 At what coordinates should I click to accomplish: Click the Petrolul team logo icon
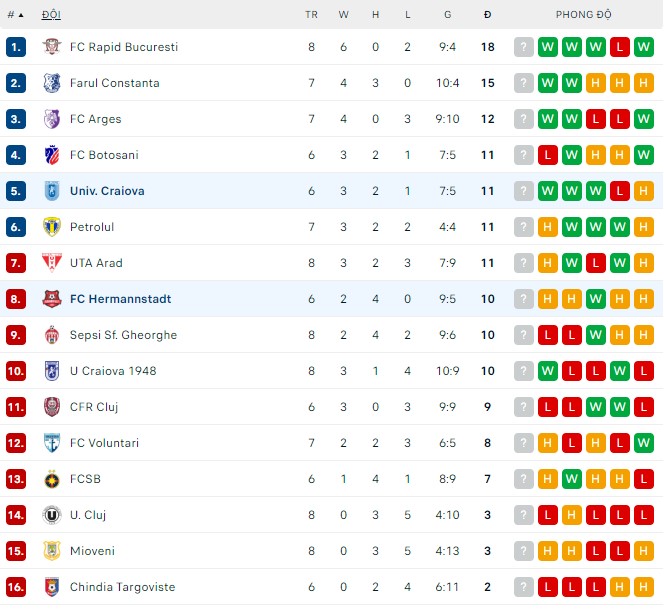click(x=51, y=227)
